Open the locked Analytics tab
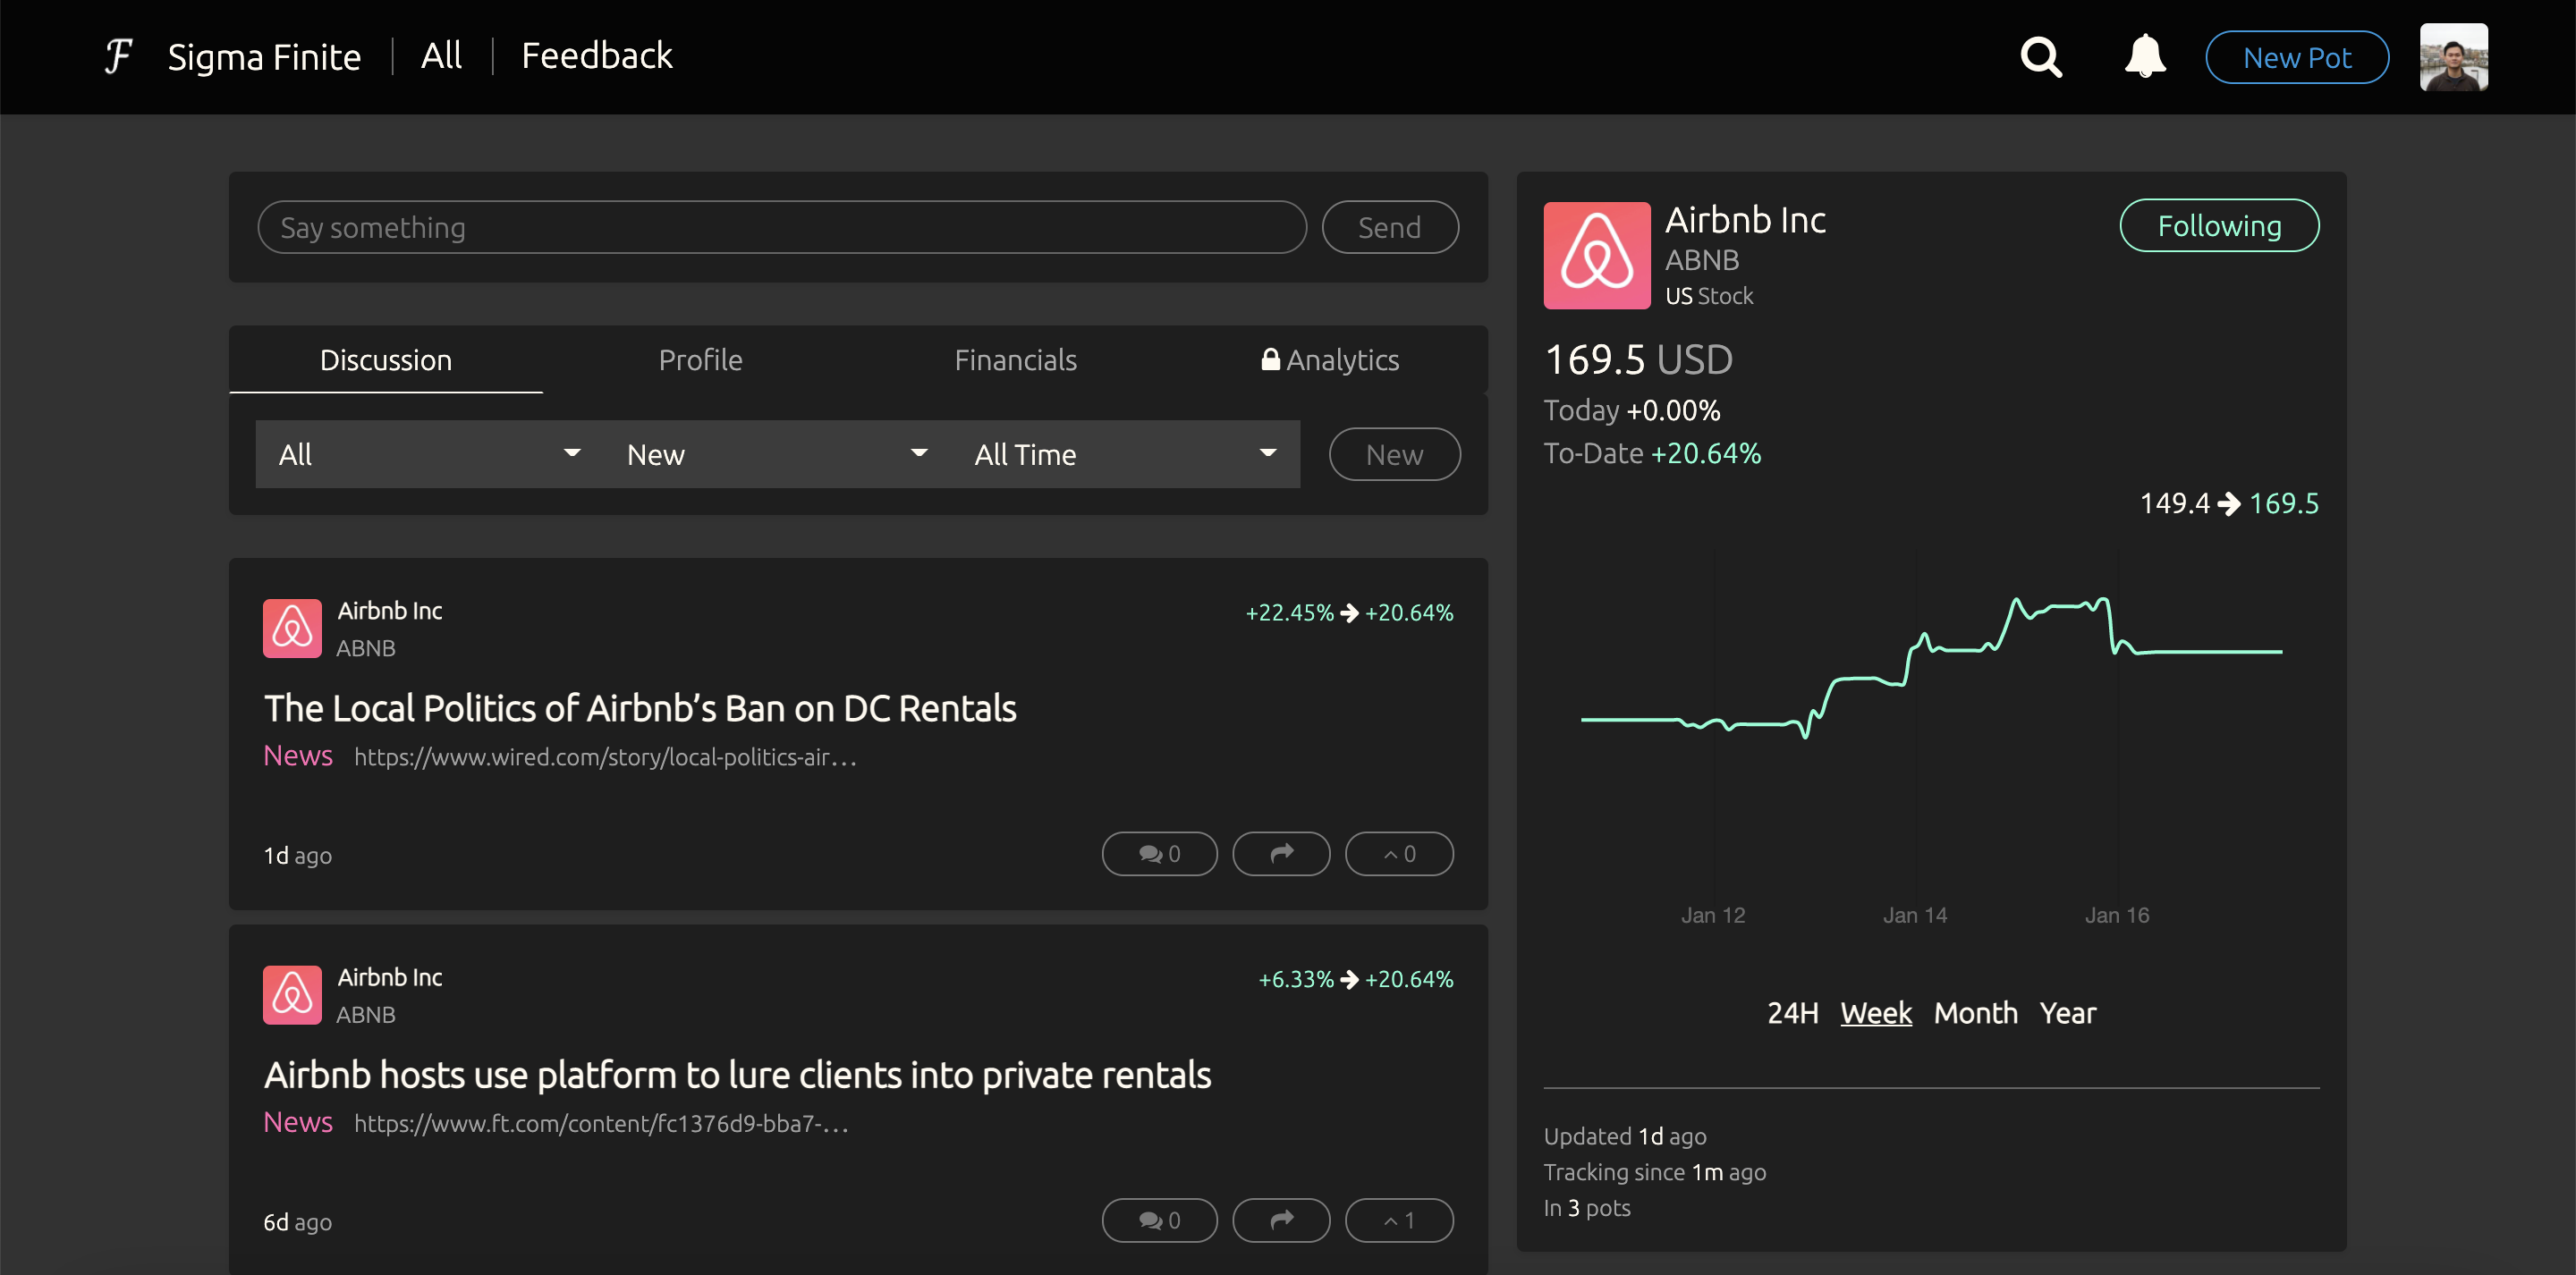2576x1275 pixels. click(1330, 360)
